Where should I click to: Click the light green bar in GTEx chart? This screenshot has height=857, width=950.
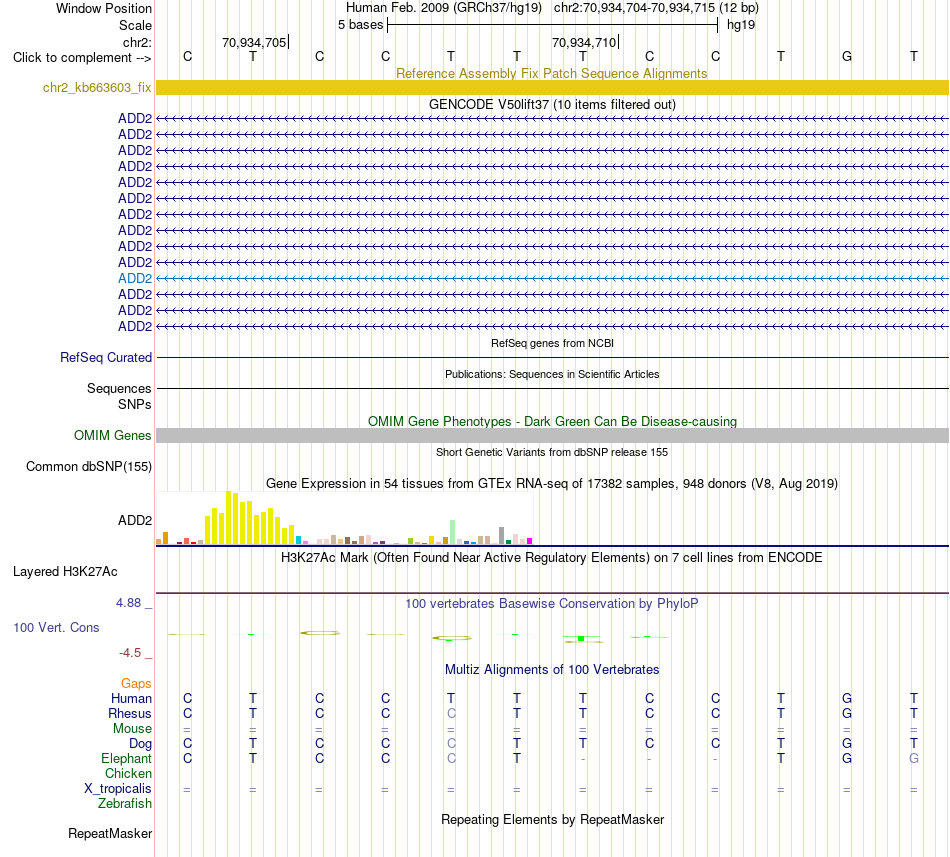[x=452, y=532]
